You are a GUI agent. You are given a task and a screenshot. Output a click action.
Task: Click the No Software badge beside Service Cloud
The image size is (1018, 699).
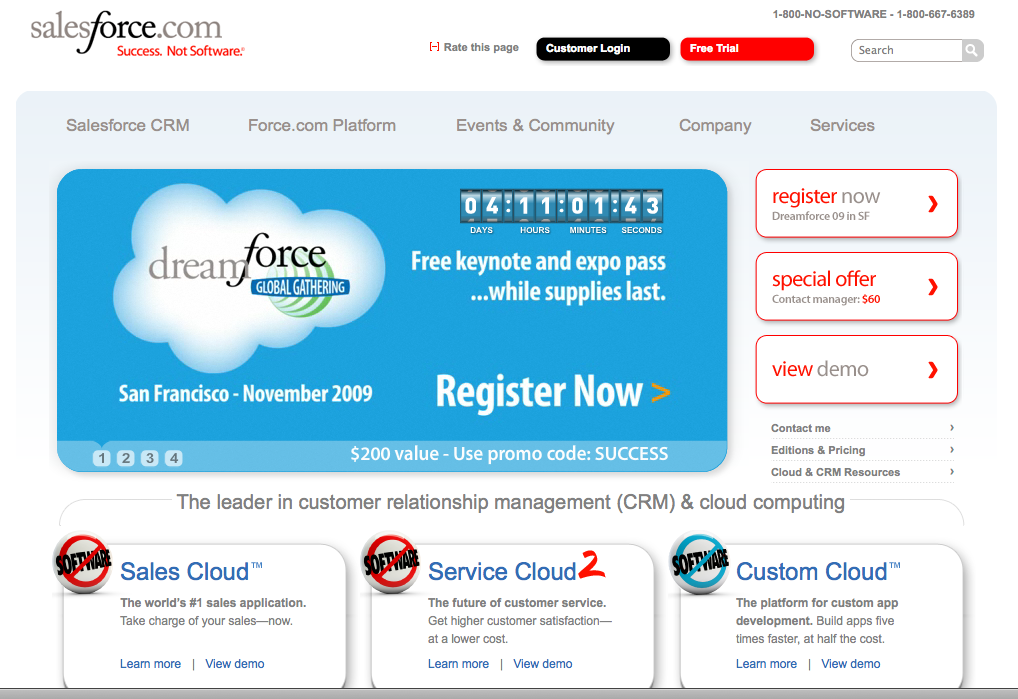pyautogui.click(x=391, y=562)
